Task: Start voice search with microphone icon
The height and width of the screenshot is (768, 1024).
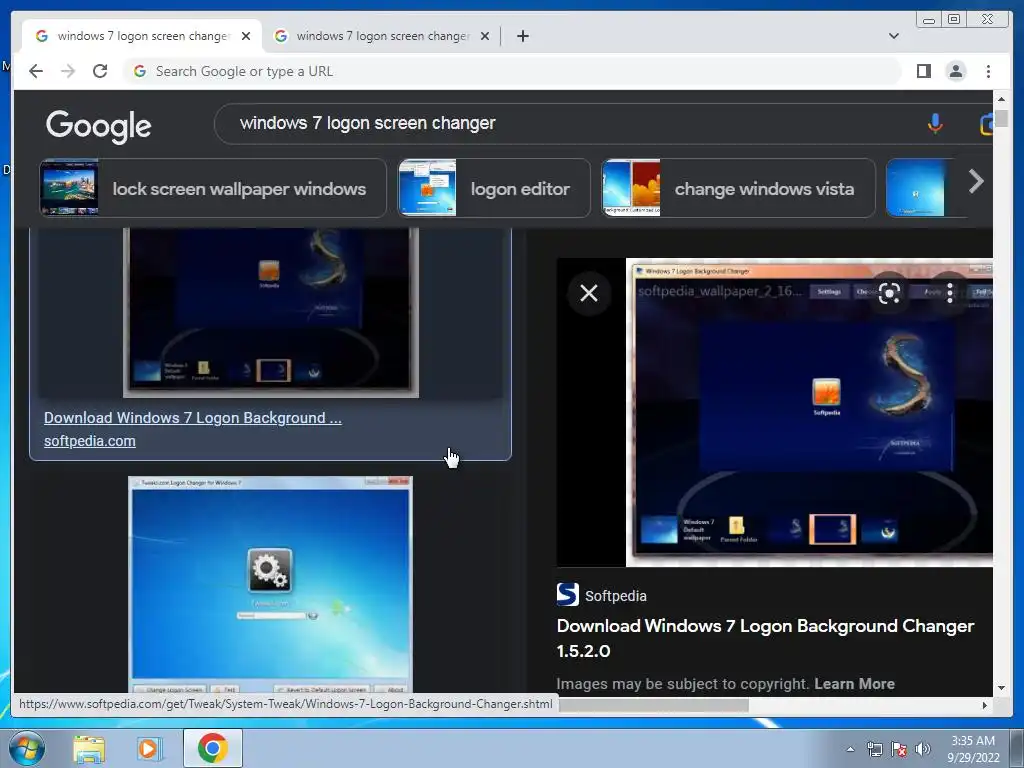Action: [x=935, y=123]
